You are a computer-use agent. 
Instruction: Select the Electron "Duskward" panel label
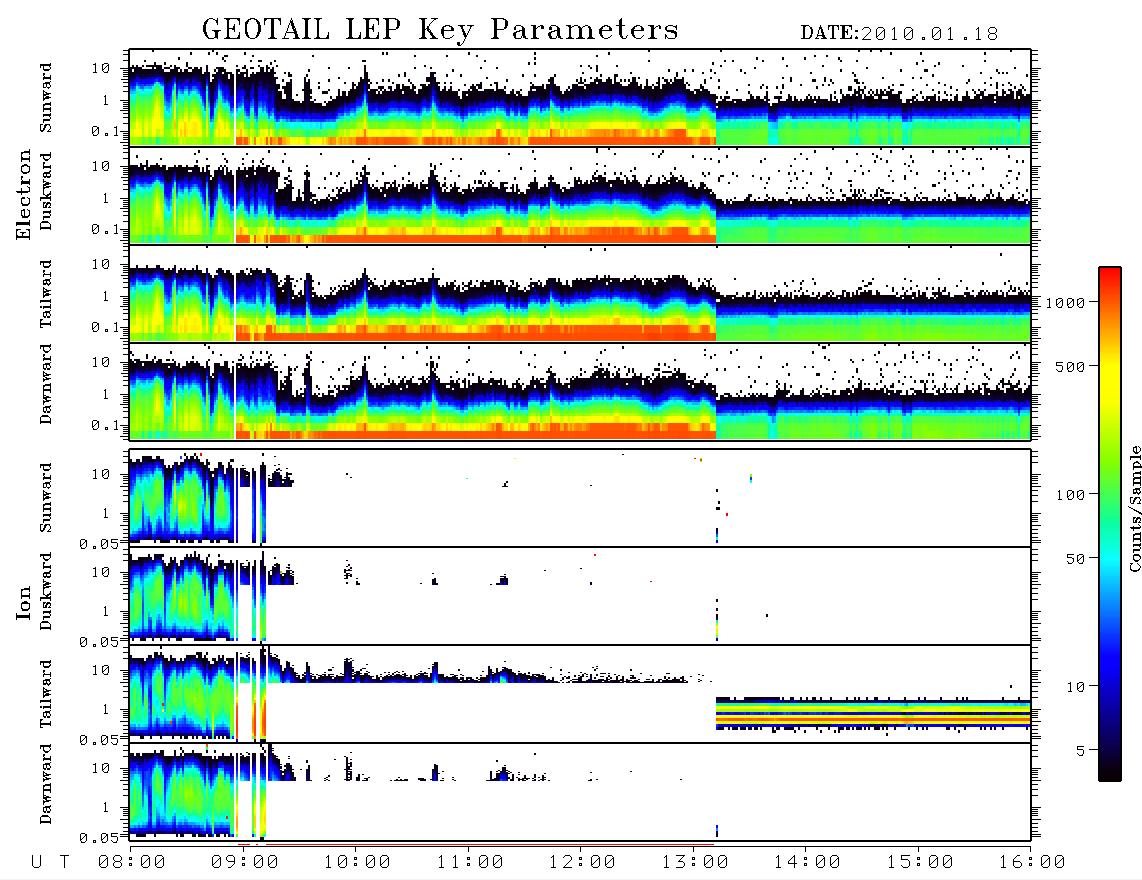pos(46,191)
